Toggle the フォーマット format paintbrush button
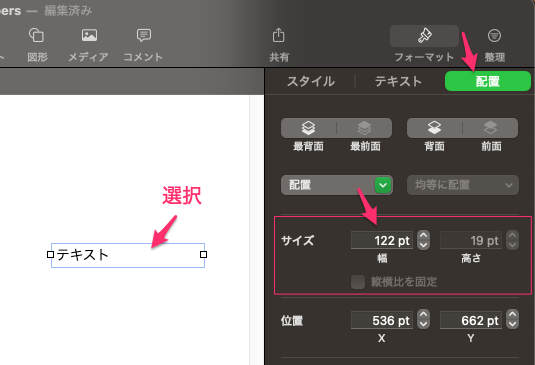The width and height of the screenshot is (535, 365). (424, 36)
